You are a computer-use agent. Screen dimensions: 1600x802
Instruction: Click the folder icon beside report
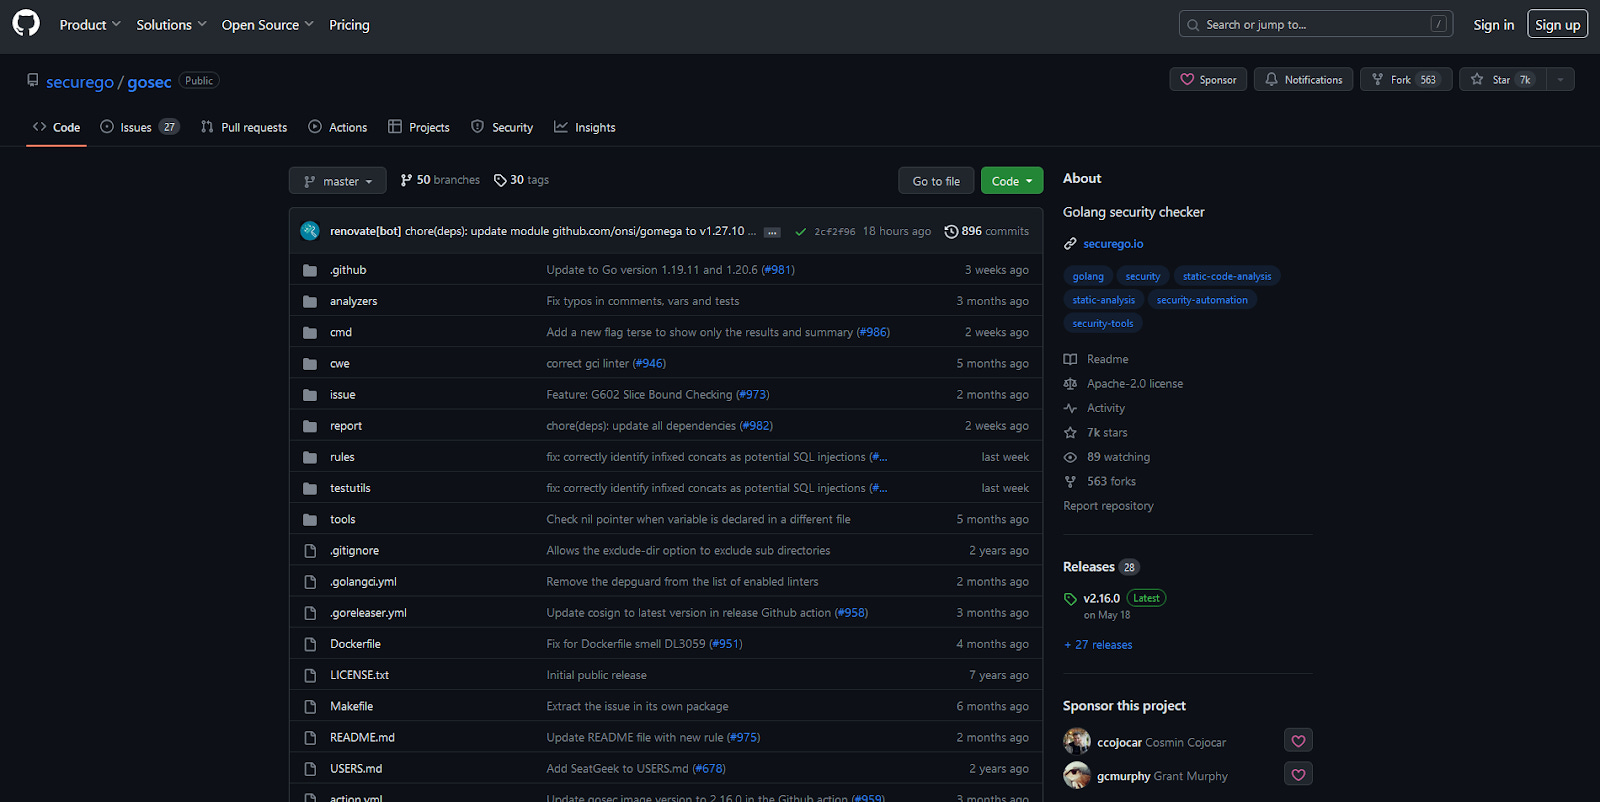coord(310,426)
